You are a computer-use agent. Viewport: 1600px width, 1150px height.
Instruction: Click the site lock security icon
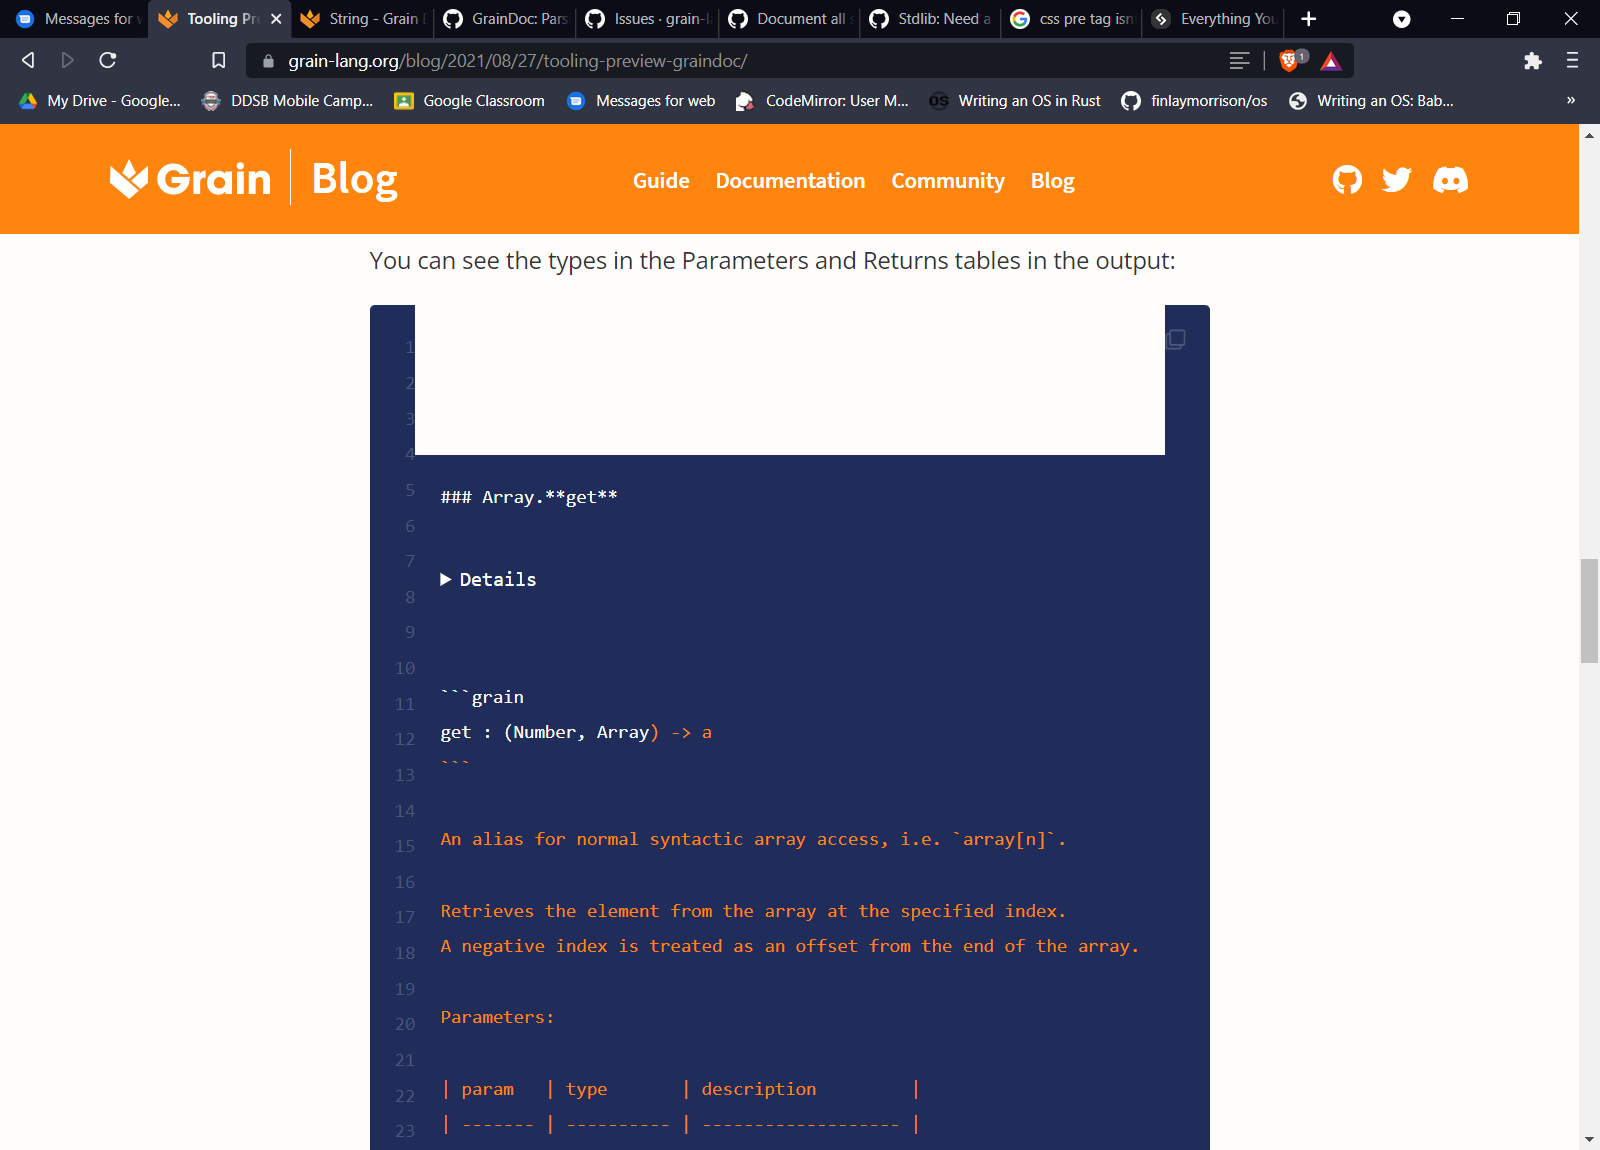[268, 61]
